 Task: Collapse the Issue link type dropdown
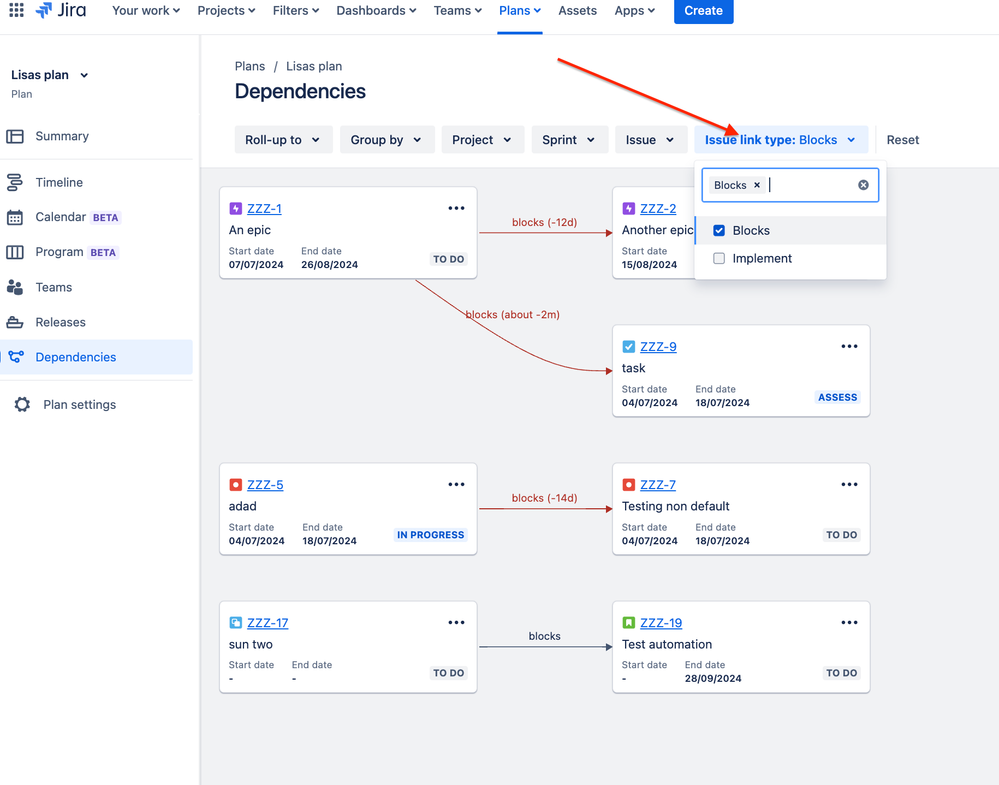[781, 140]
